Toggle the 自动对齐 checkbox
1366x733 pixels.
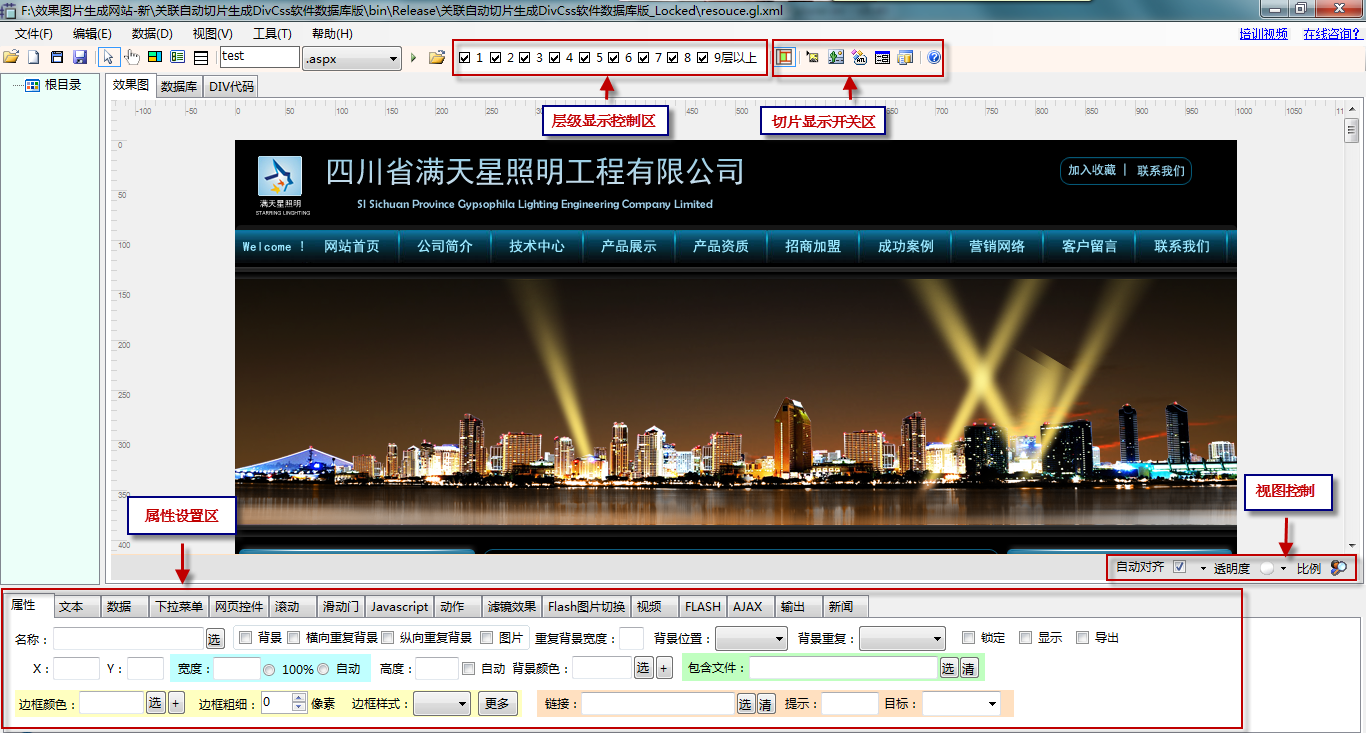(x=1179, y=568)
